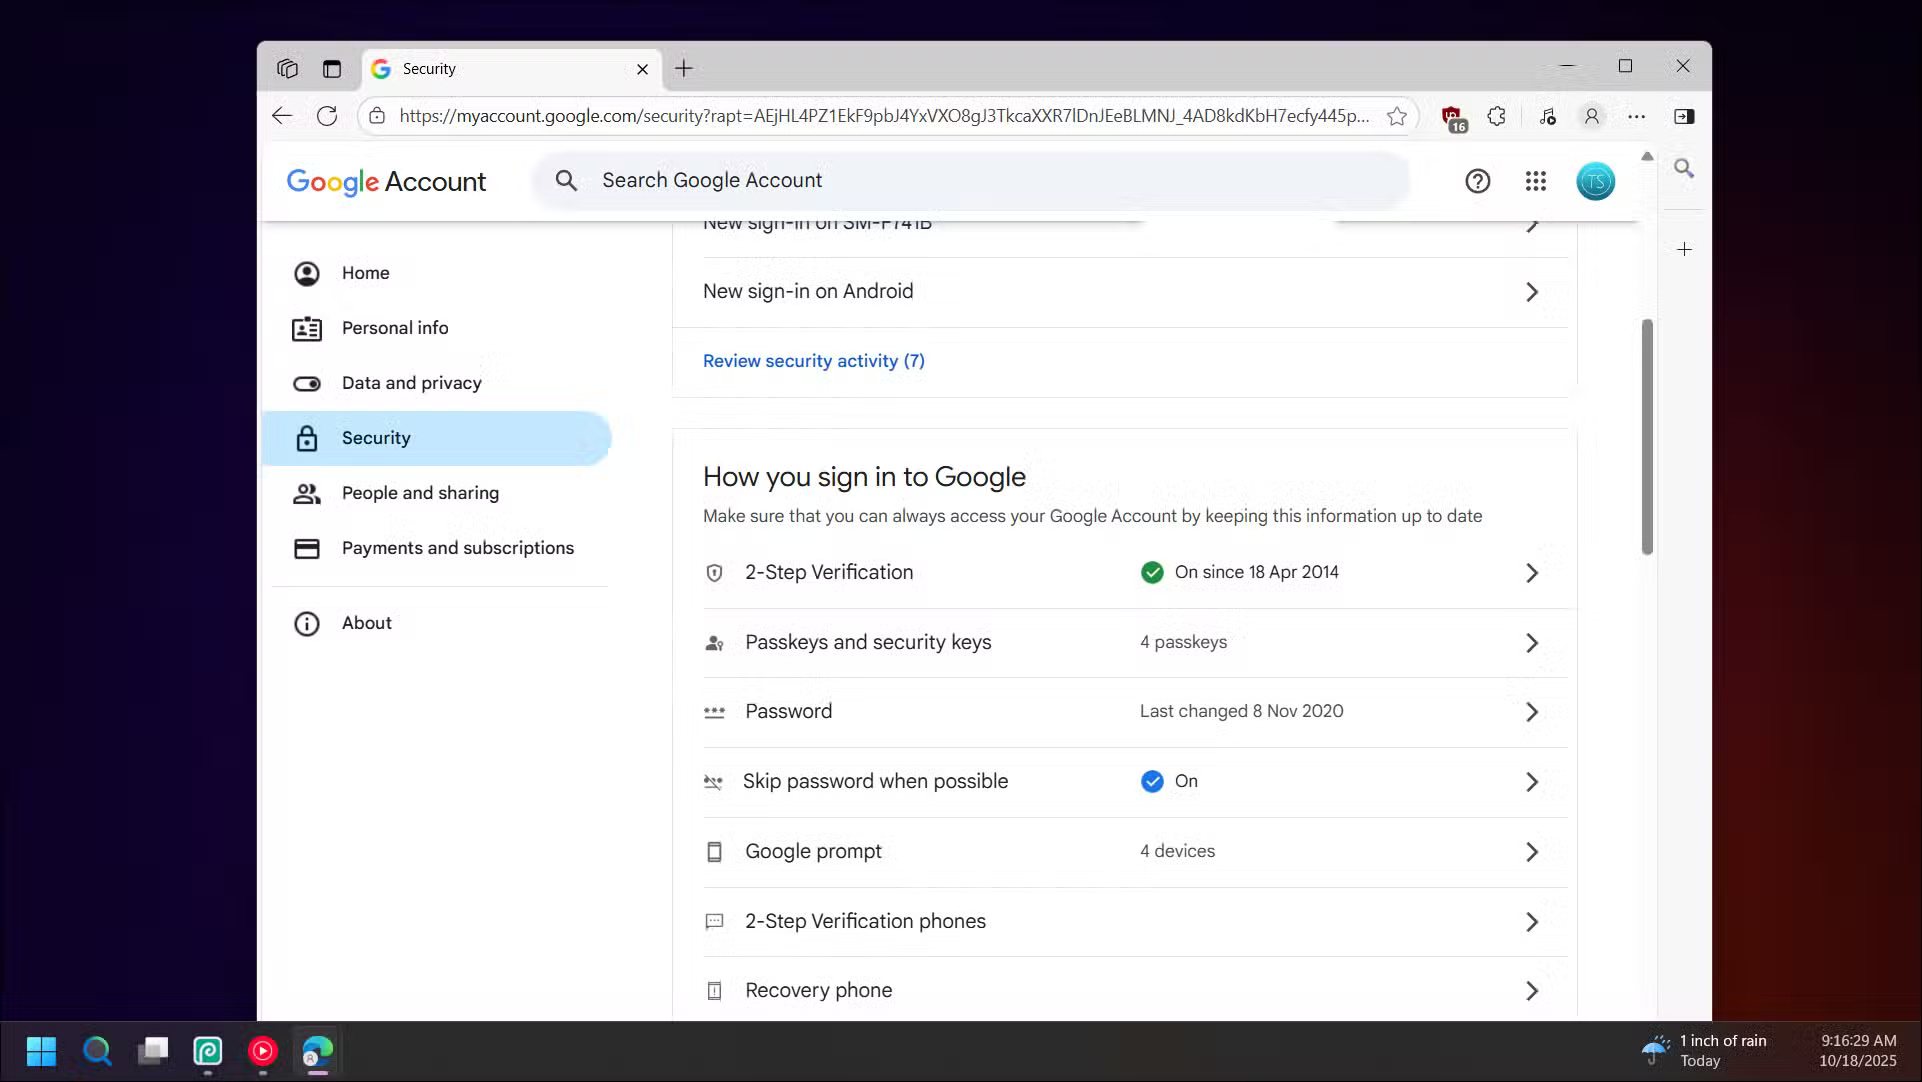Click the browser extensions puzzle icon
Viewport: 1922px width, 1082px height.
(1496, 116)
